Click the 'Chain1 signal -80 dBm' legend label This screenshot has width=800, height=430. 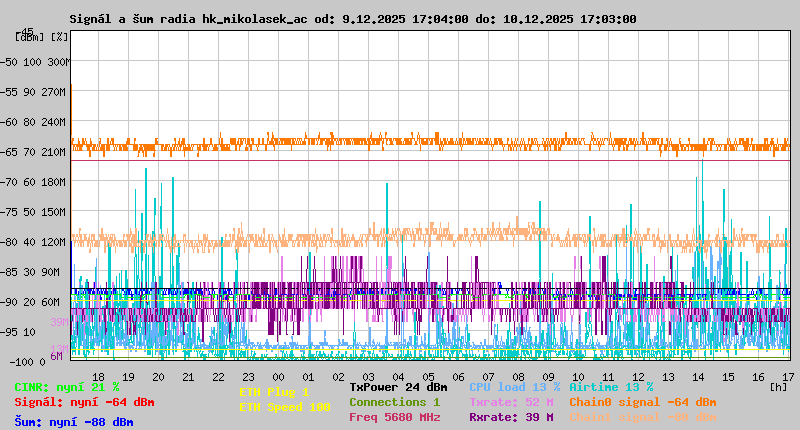(643, 417)
